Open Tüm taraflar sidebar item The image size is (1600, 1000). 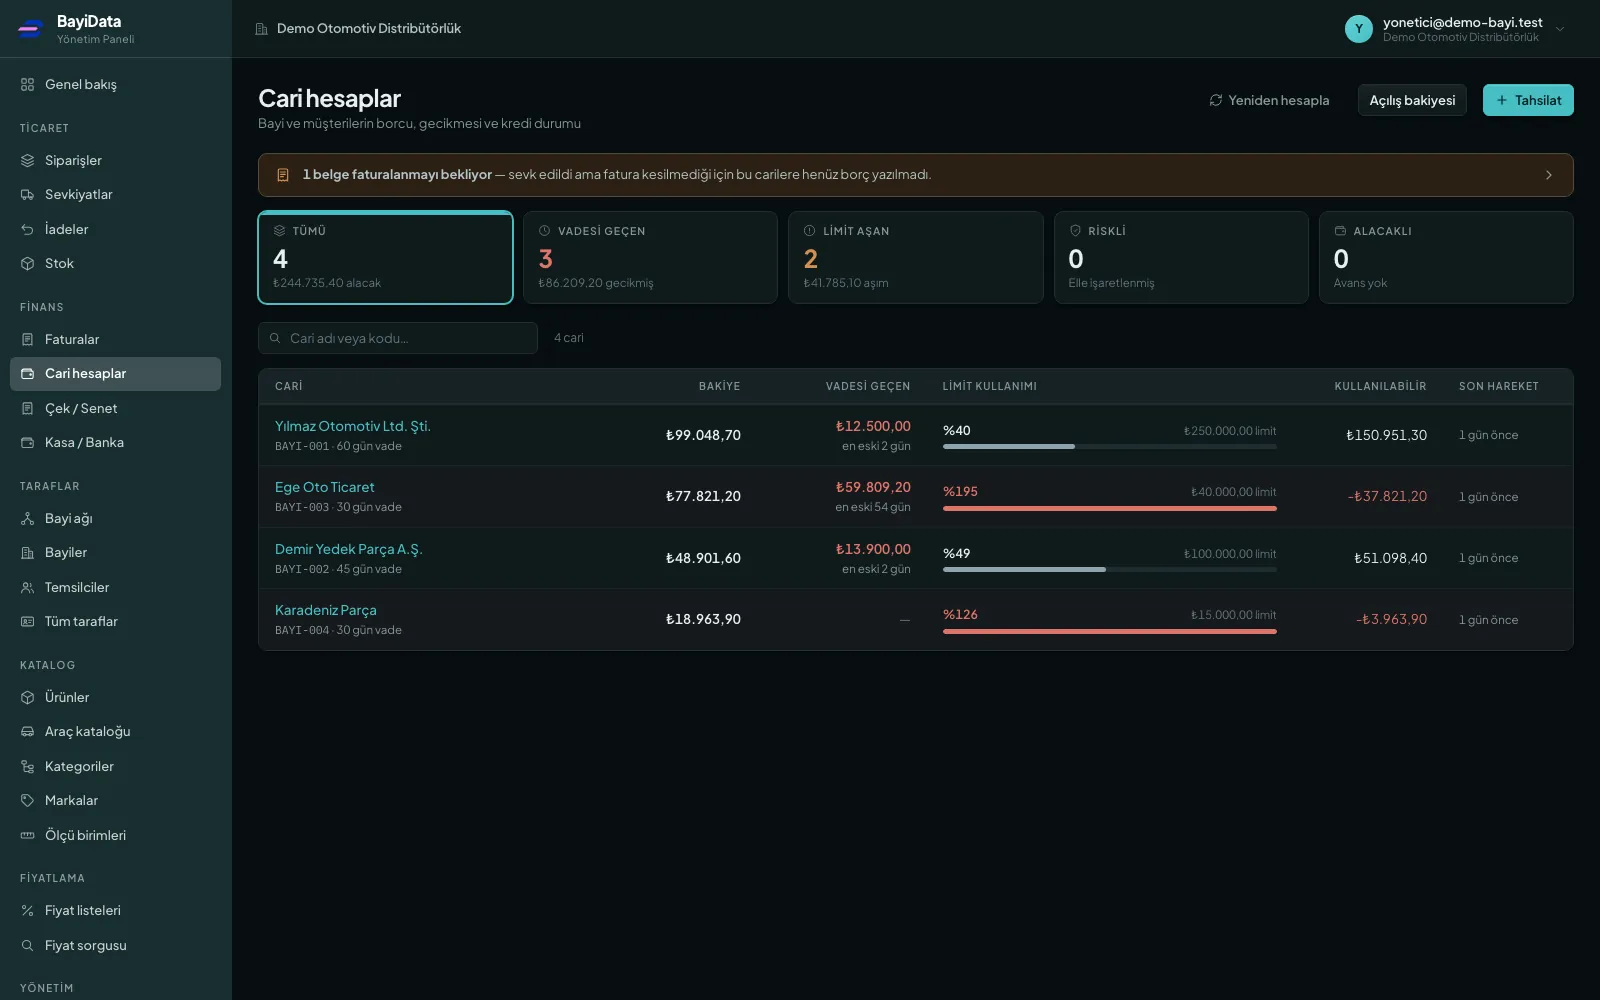(115, 622)
